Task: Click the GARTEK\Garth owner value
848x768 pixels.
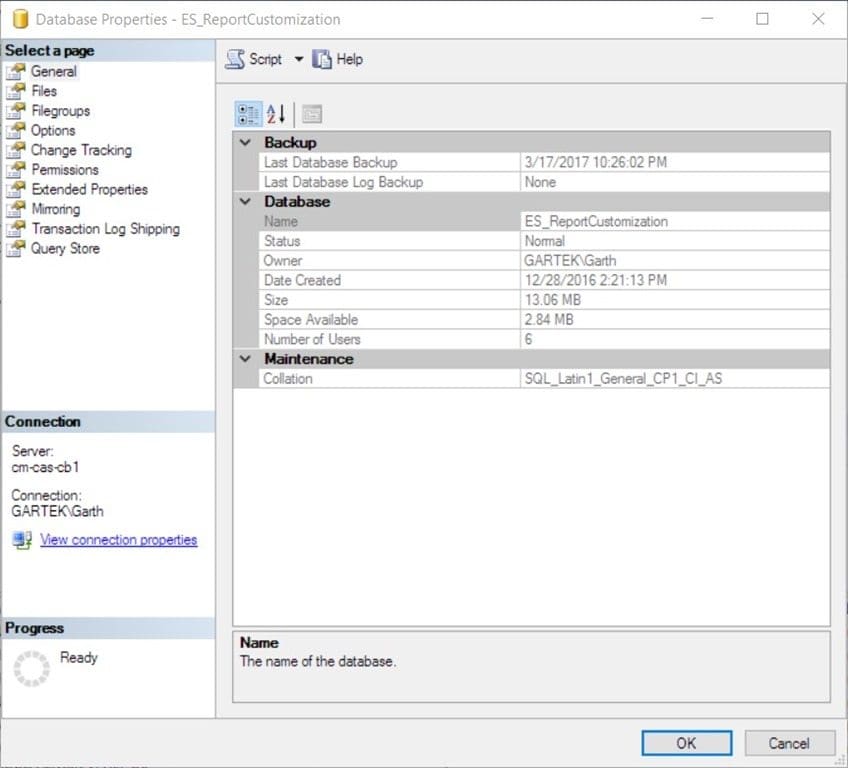Action: pyautogui.click(x=570, y=261)
